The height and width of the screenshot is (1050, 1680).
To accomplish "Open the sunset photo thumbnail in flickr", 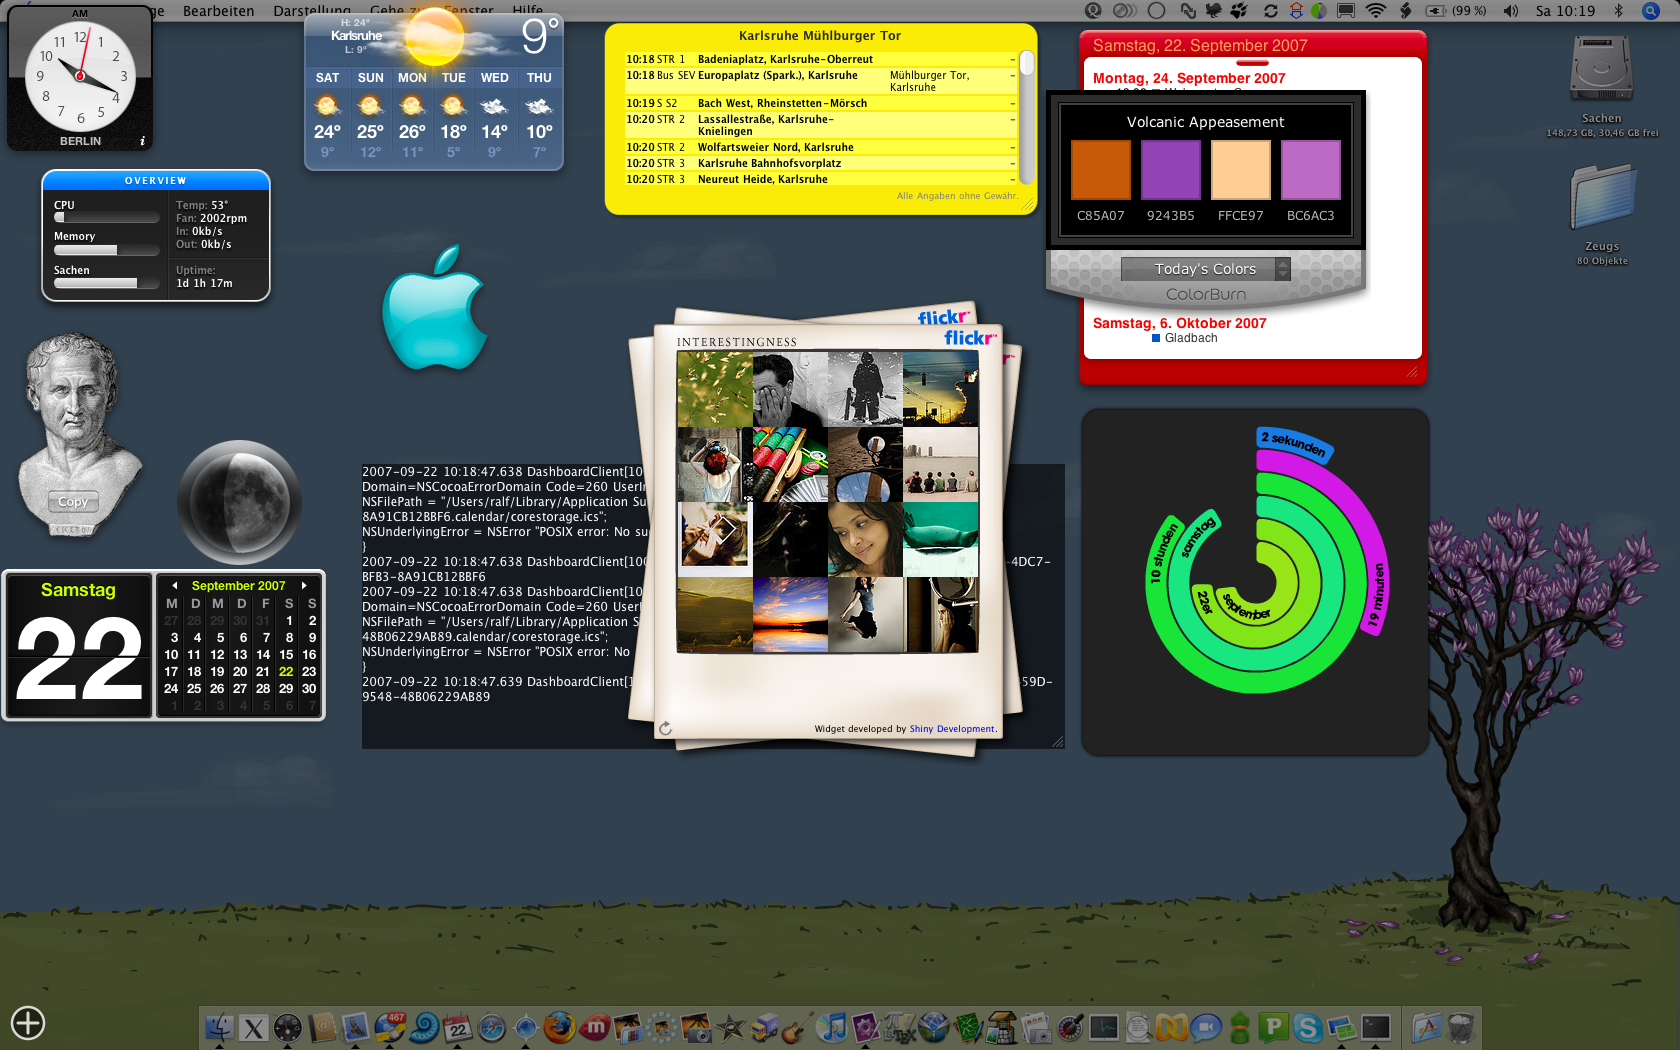I will point(790,615).
